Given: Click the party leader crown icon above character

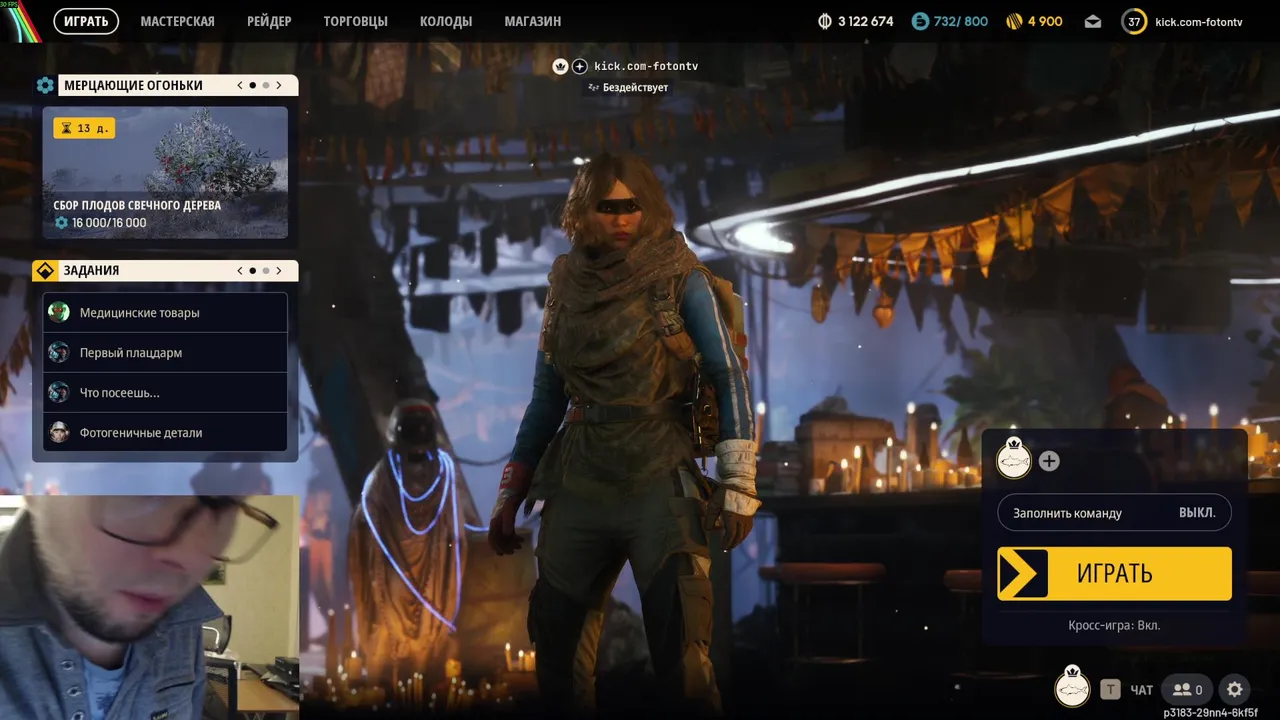Looking at the screenshot, I should point(560,66).
